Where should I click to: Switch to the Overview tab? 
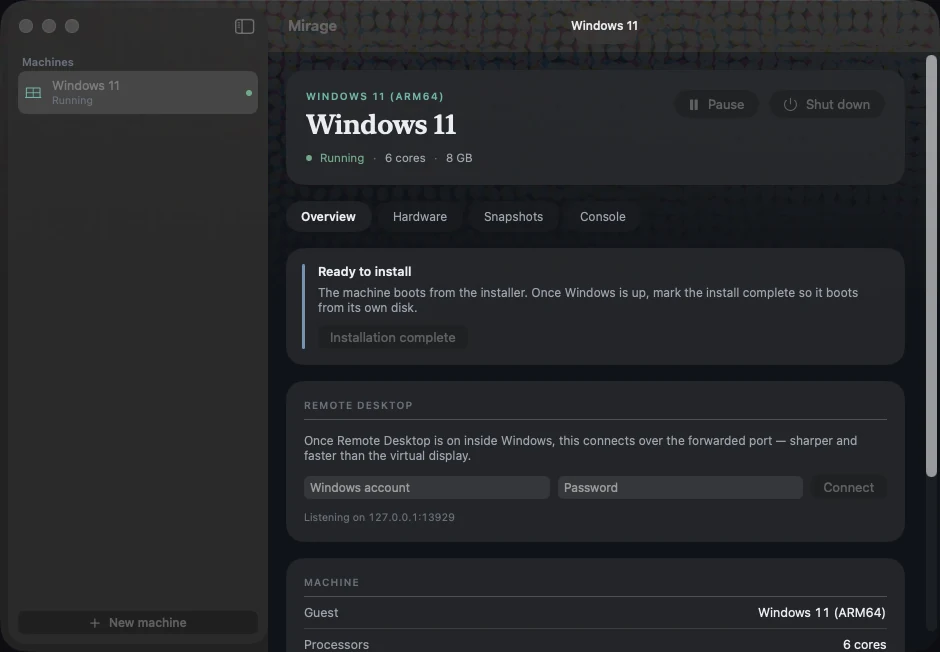tap(328, 217)
